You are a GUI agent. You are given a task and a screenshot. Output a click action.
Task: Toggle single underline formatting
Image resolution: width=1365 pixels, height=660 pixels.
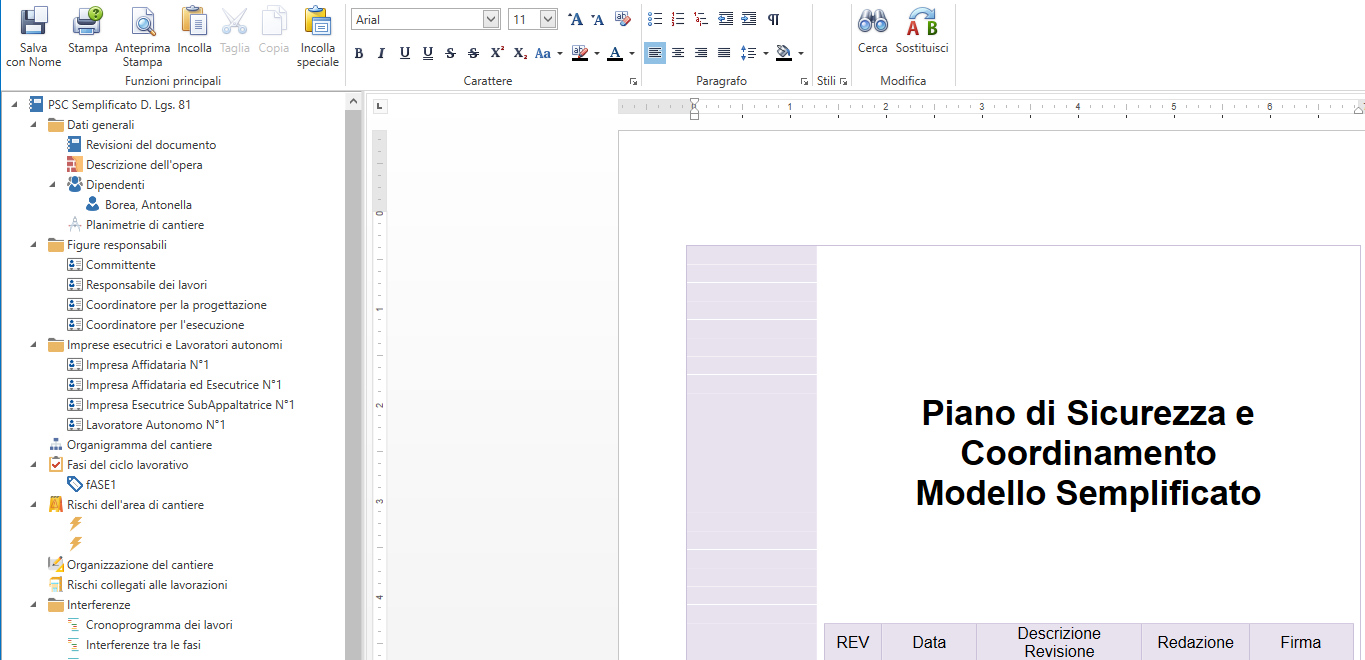pos(405,53)
